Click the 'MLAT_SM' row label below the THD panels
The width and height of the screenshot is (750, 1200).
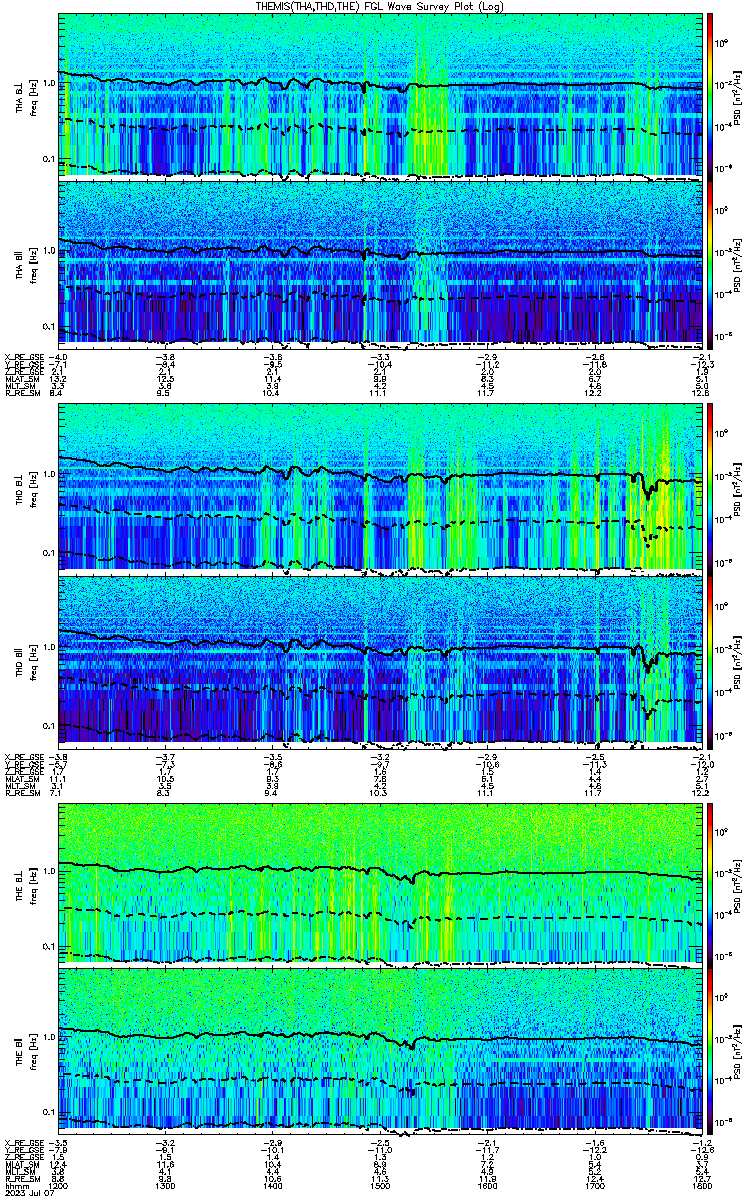pos(21,777)
